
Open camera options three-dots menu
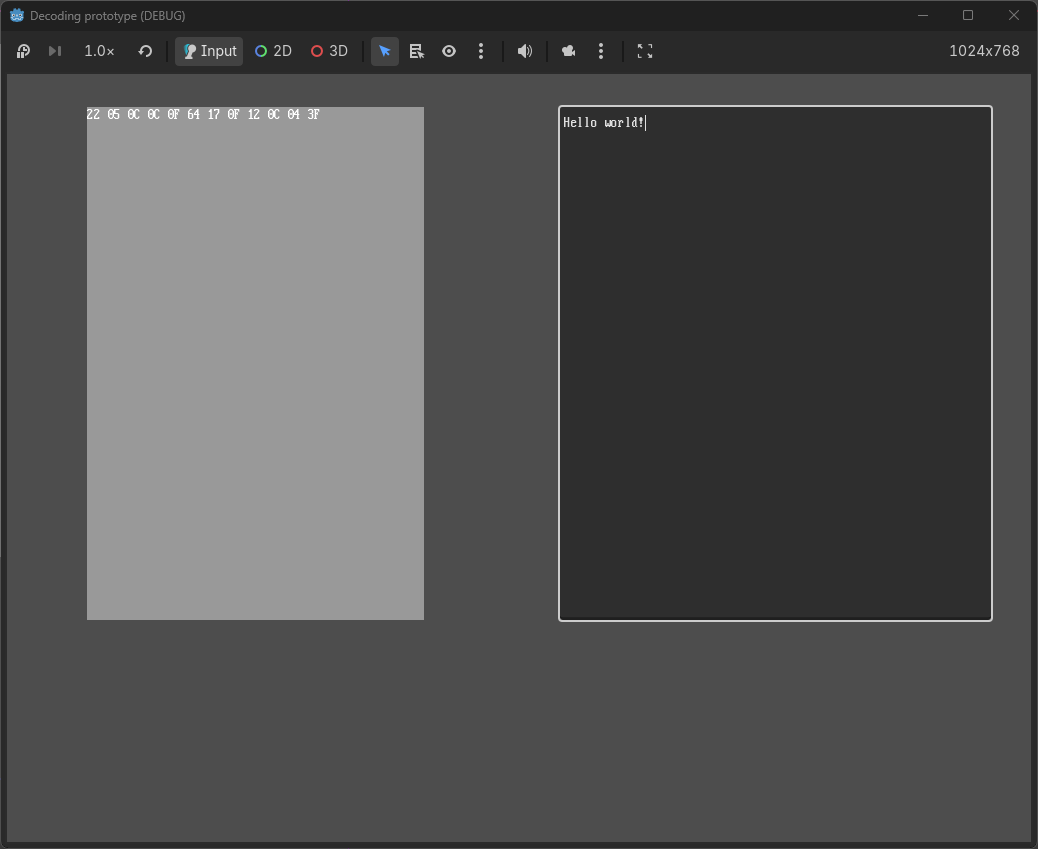601,51
